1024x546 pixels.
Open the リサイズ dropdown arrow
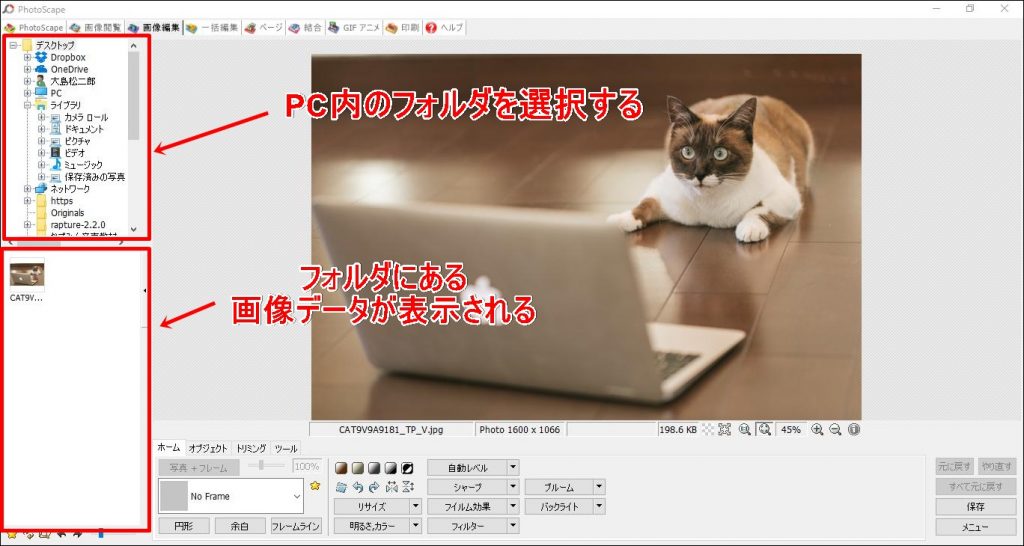(x=416, y=506)
